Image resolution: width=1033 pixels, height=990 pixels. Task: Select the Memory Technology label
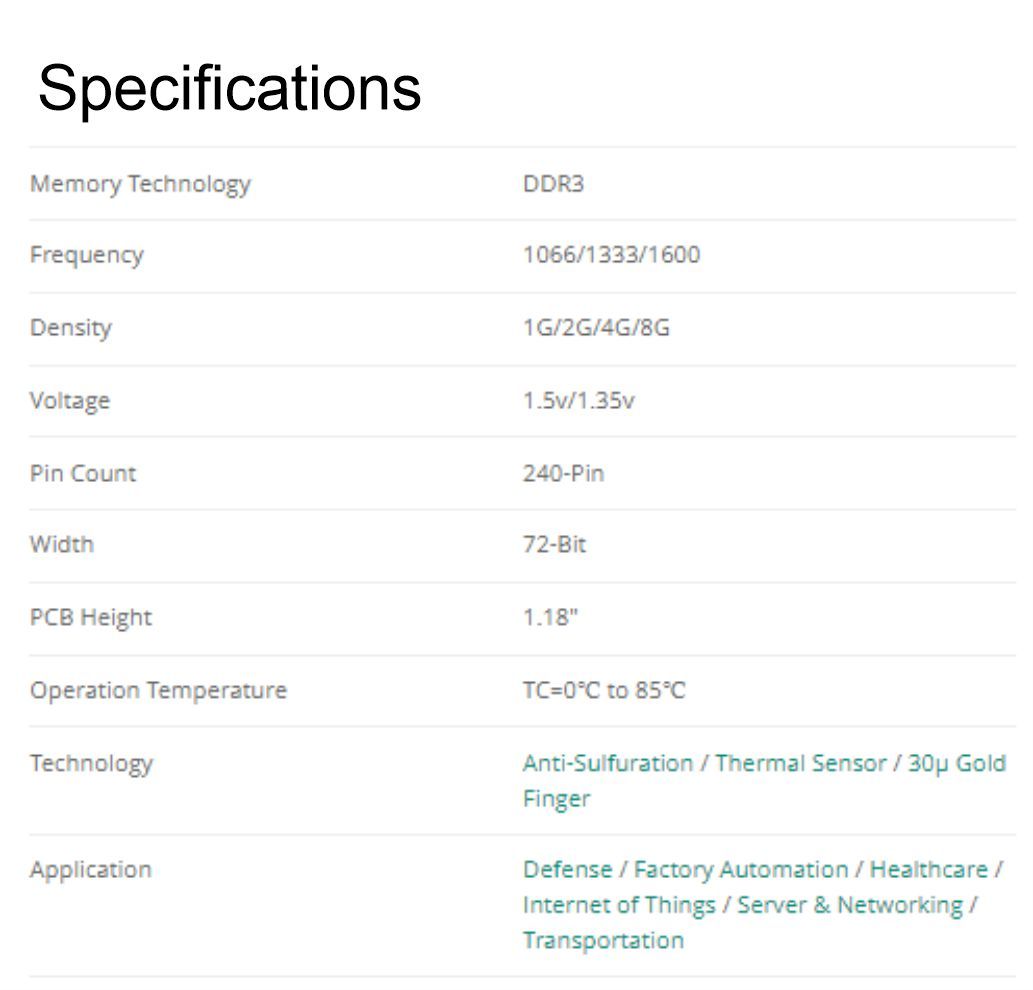[x=140, y=184]
